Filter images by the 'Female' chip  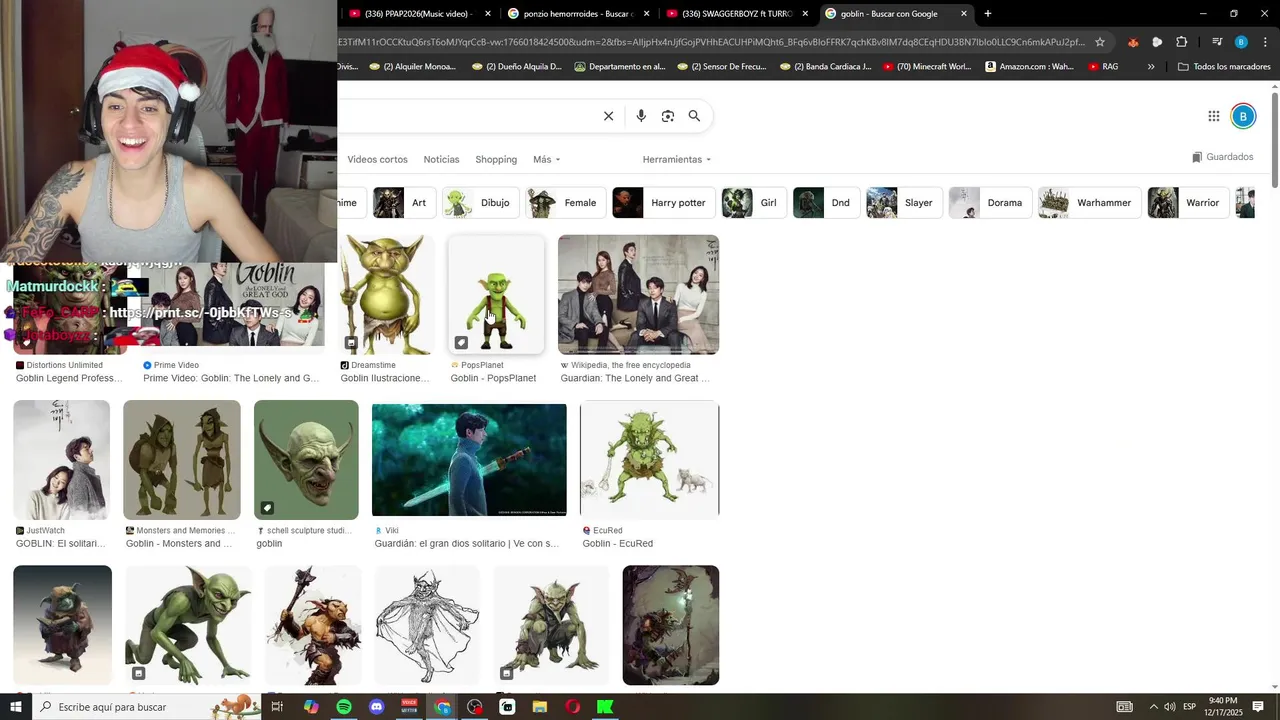pyautogui.click(x=566, y=203)
